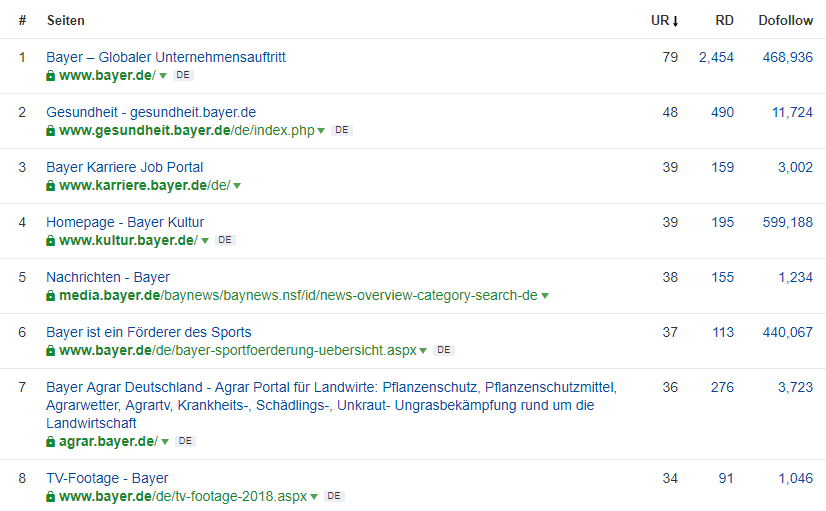
Task: Open the "Bayer Karriere Job Portal" link
Action: [x=124, y=167]
